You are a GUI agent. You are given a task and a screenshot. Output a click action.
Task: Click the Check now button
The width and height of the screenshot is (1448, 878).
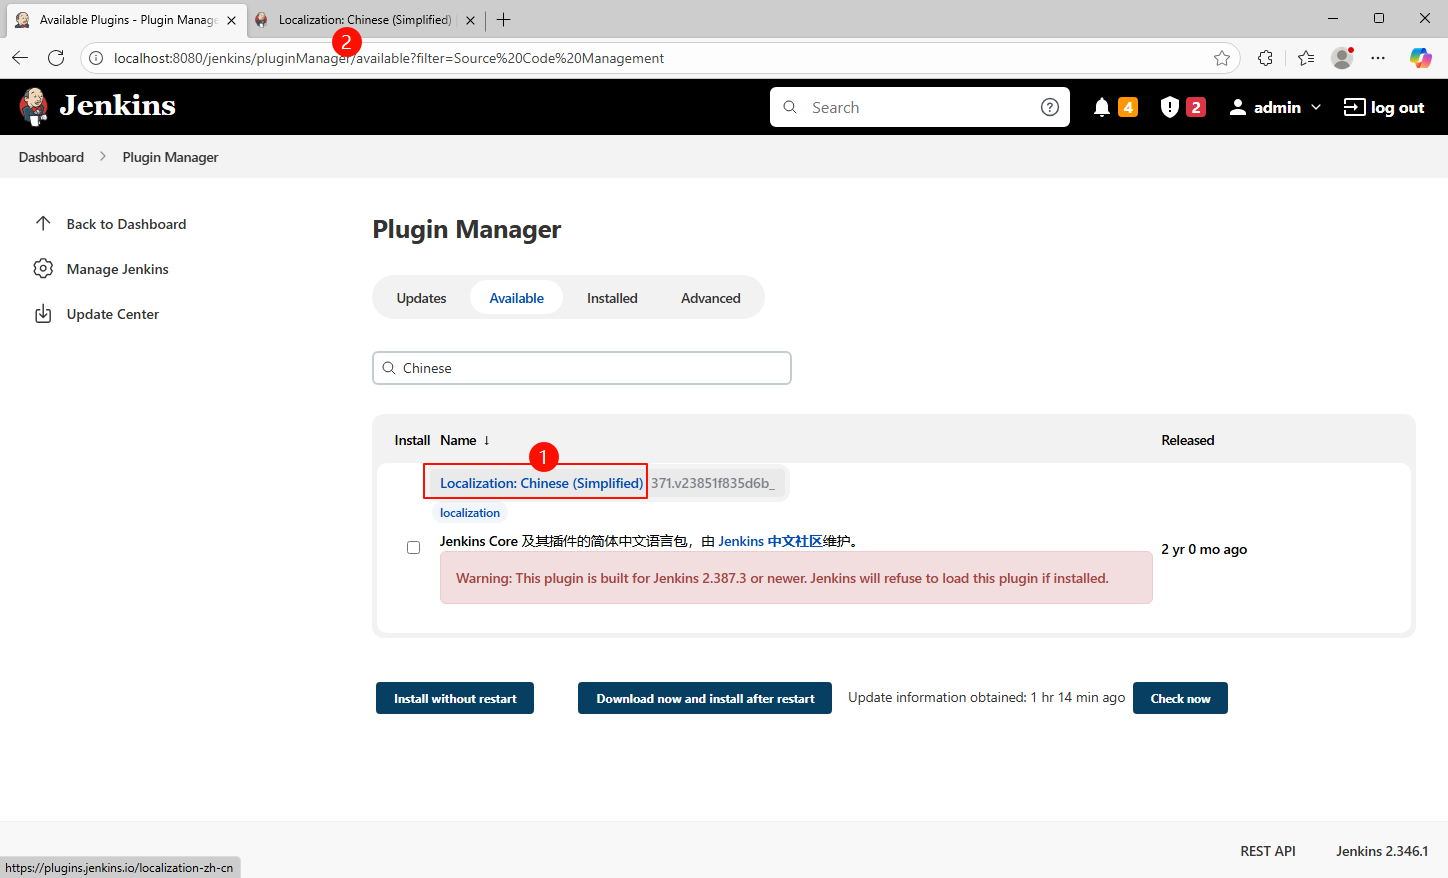[x=1180, y=698]
